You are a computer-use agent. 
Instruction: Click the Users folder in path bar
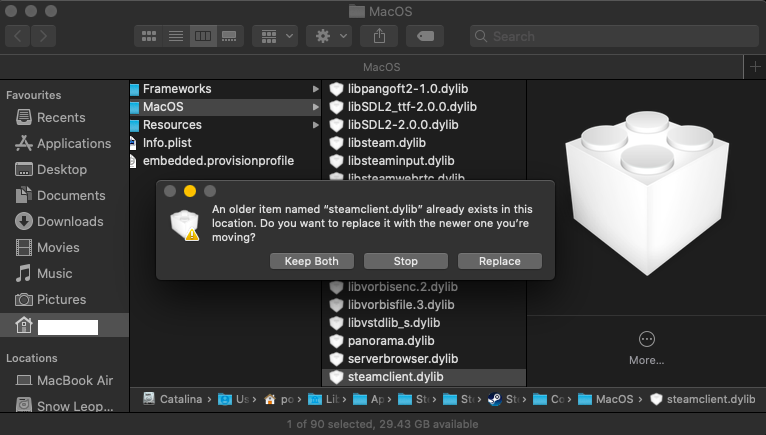[234, 399]
